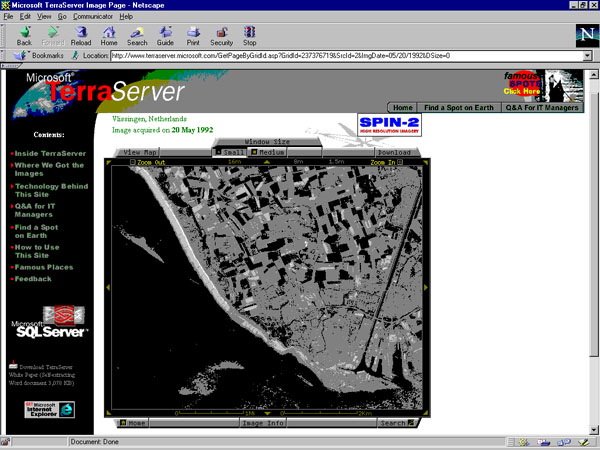Click the Print toolbar icon
This screenshot has width=600, height=450.
tap(193, 35)
